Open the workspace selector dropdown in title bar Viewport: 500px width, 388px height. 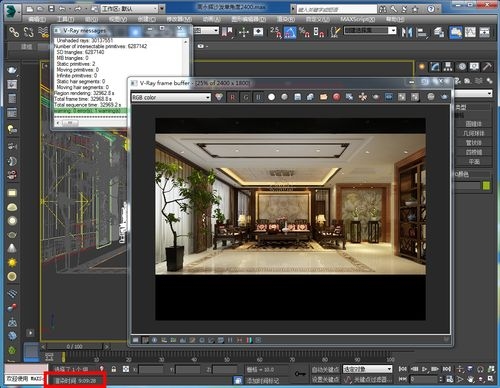coord(129,9)
